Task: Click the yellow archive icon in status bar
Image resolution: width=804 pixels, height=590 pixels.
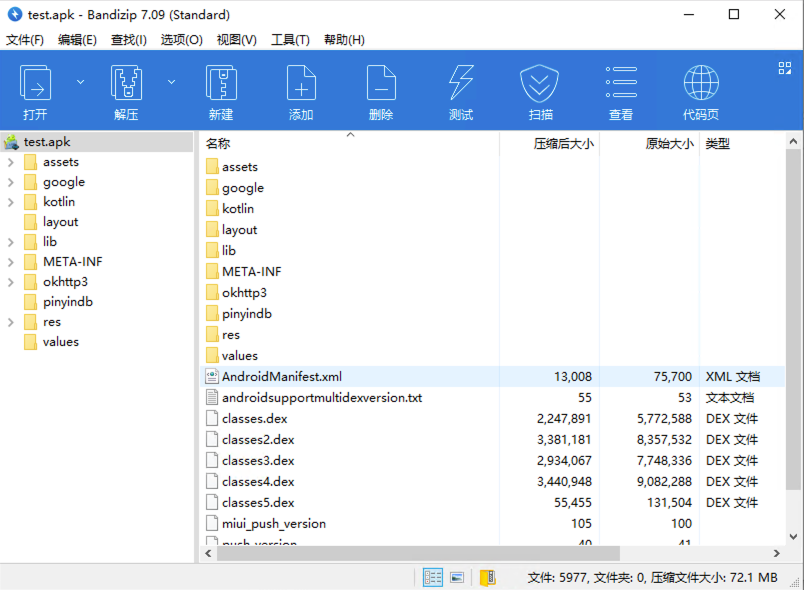Action: click(487, 578)
